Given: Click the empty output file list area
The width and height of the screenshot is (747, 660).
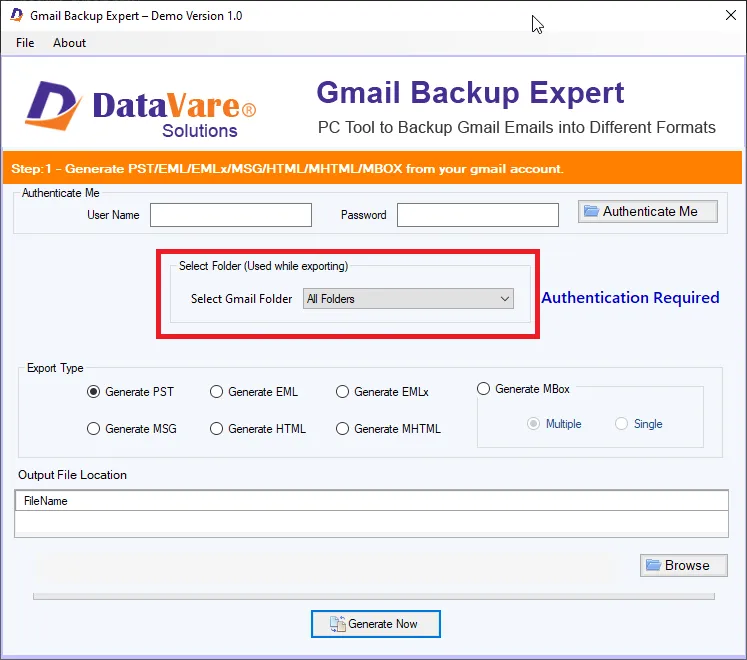Looking at the screenshot, I should [x=372, y=523].
